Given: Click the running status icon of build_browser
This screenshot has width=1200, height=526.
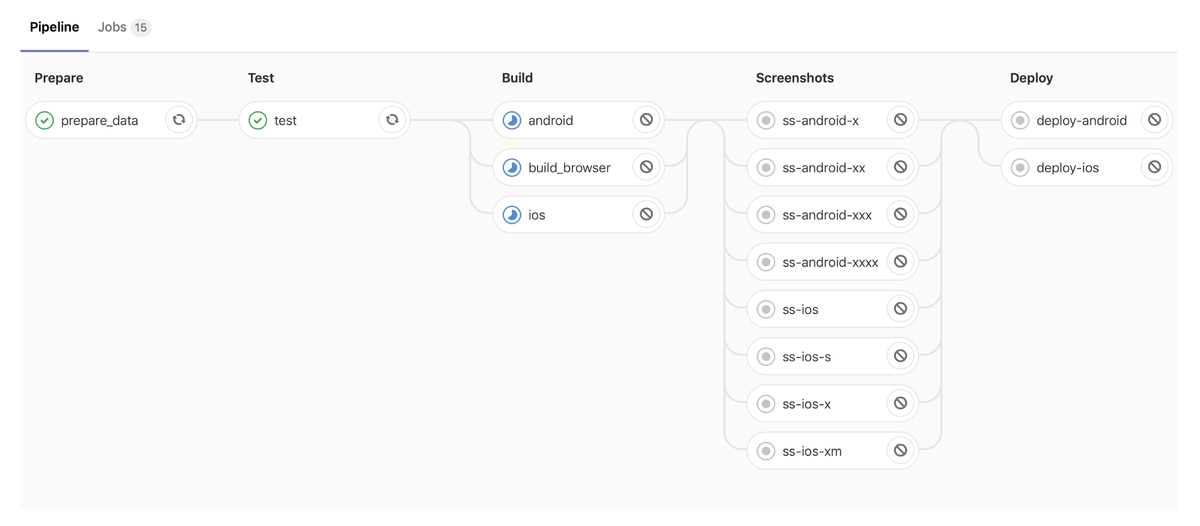Looking at the screenshot, I should point(512,167).
